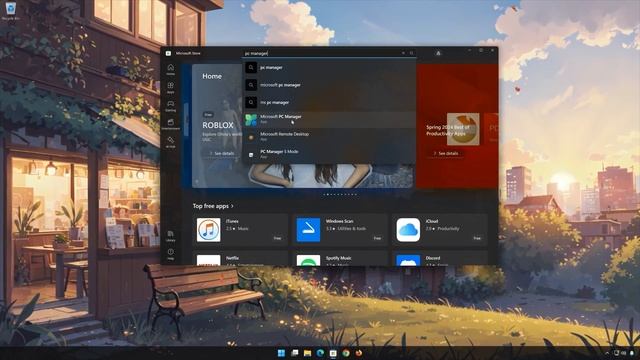640x360 pixels.
Task: Expand Top free apps list
Action: pyautogui.click(x=213, y=206)
